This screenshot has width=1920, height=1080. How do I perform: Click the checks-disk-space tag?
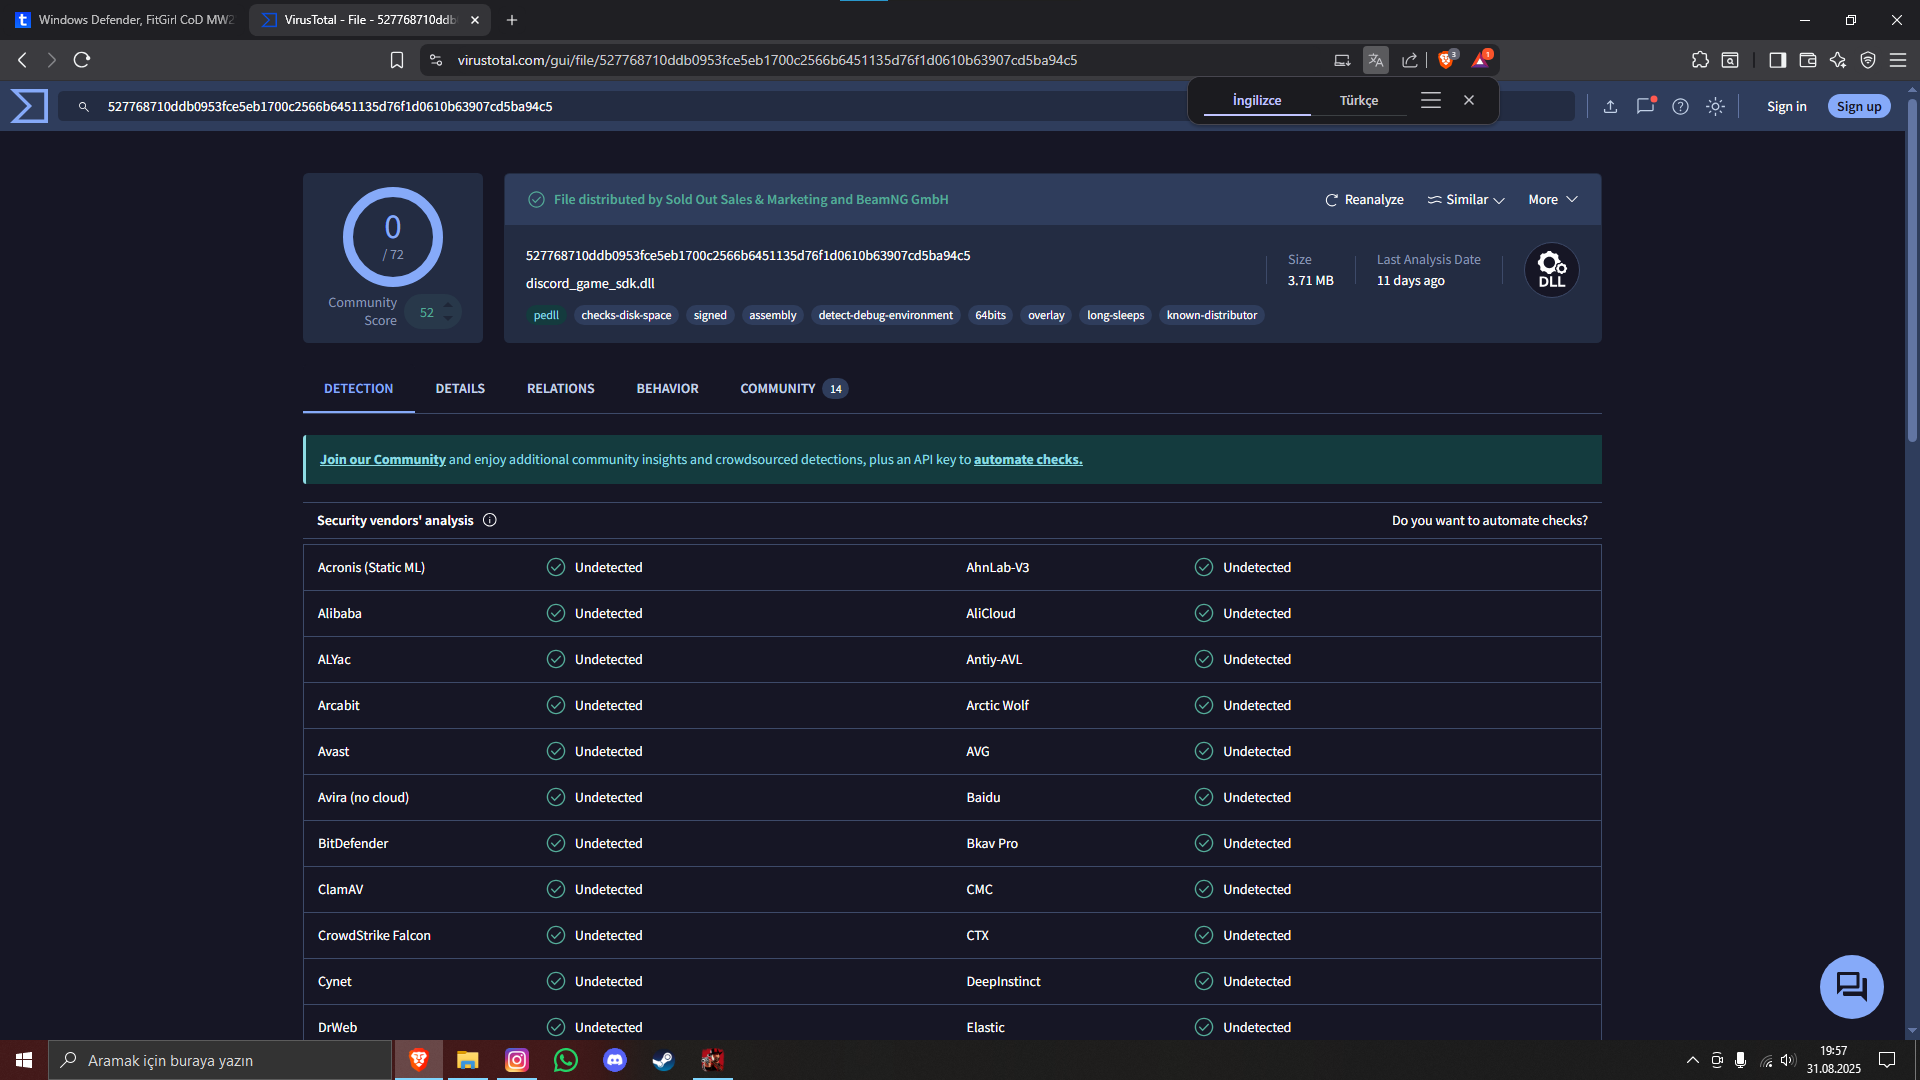click(x=626, y=315)
